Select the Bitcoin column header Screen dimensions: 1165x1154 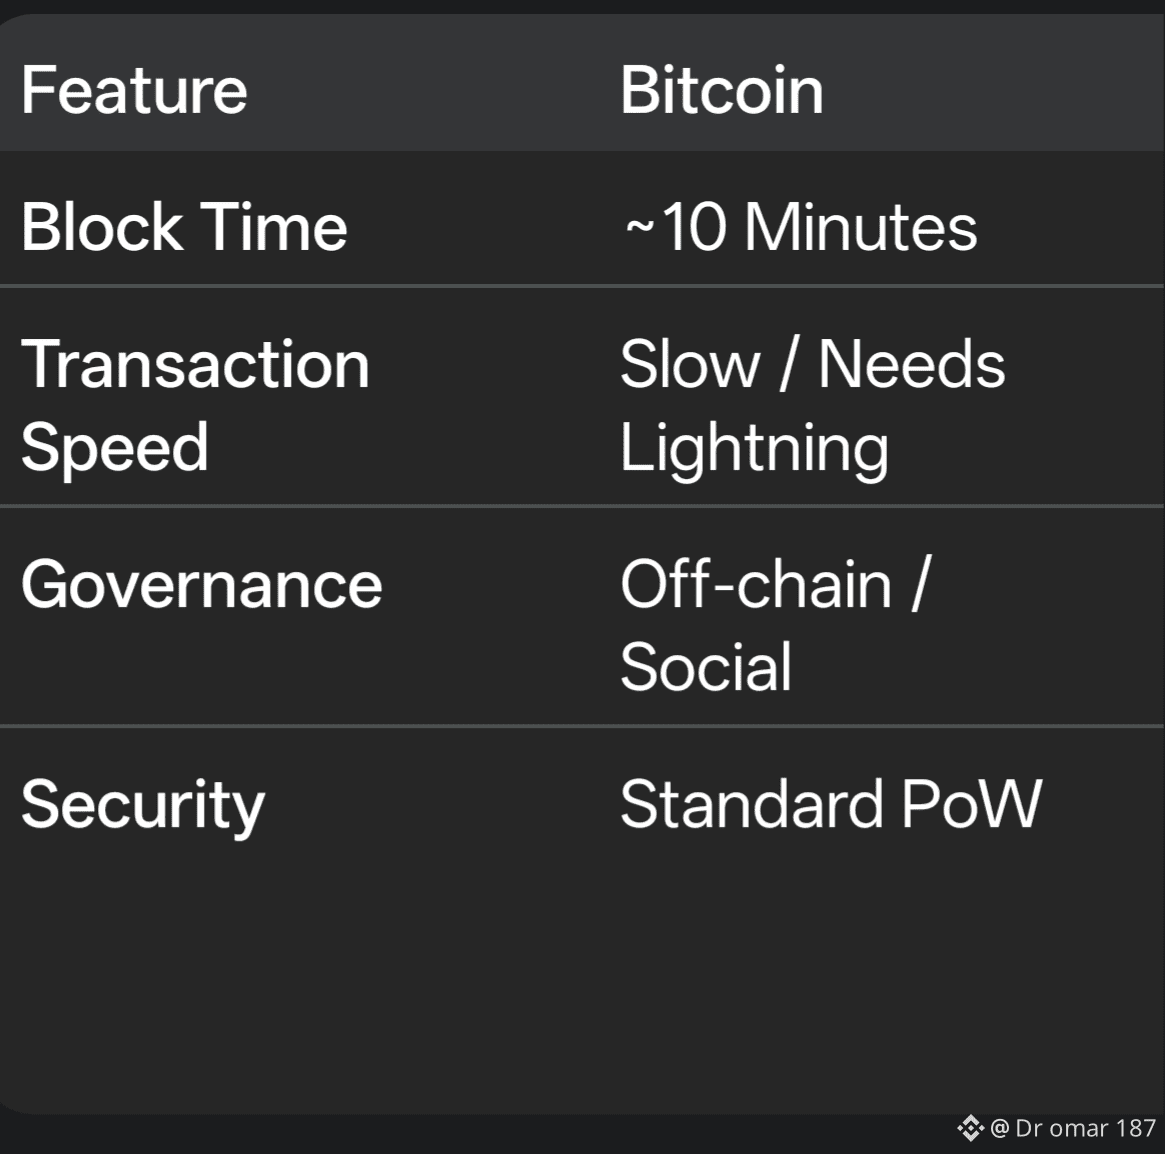(x=721, y=90)
